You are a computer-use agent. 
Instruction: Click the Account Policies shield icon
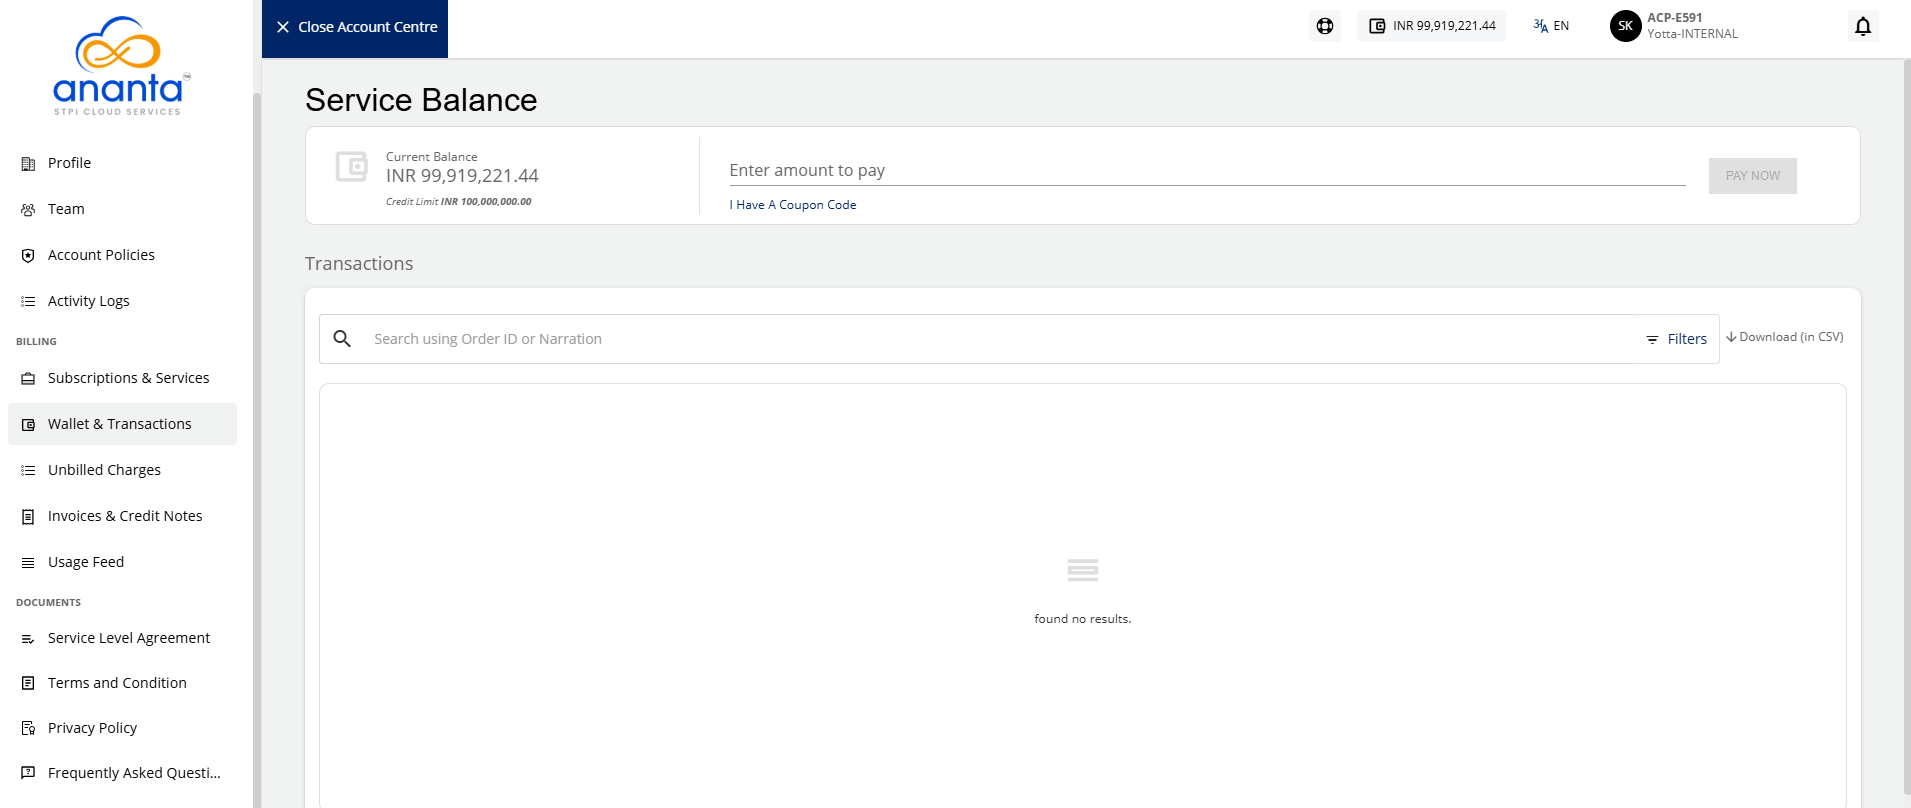pyautogui.click(x=28, y=256)
